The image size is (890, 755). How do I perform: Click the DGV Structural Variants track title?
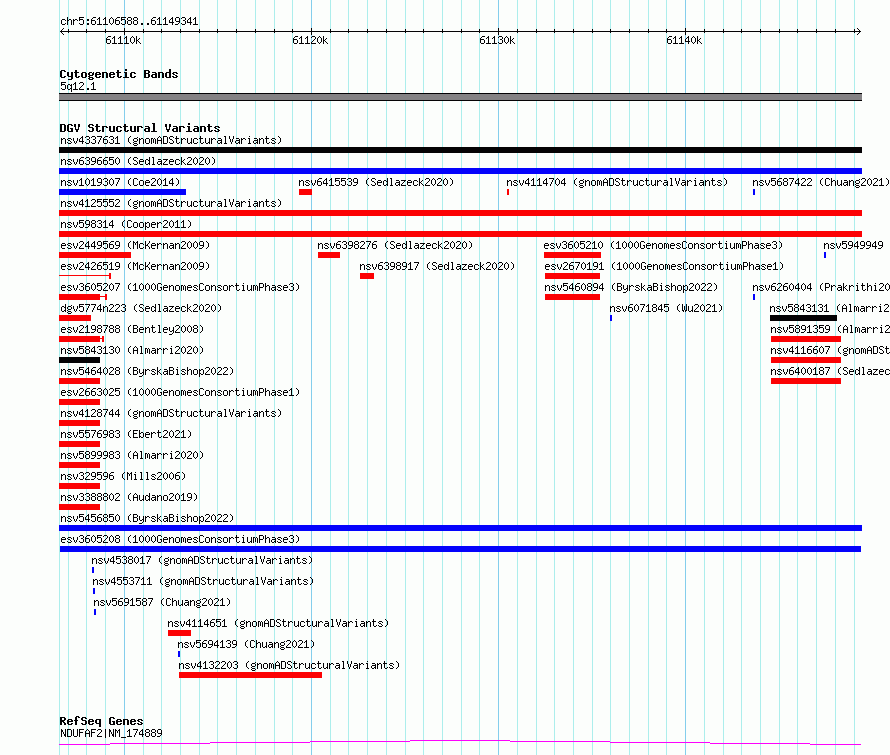click(x=140, y=128)
